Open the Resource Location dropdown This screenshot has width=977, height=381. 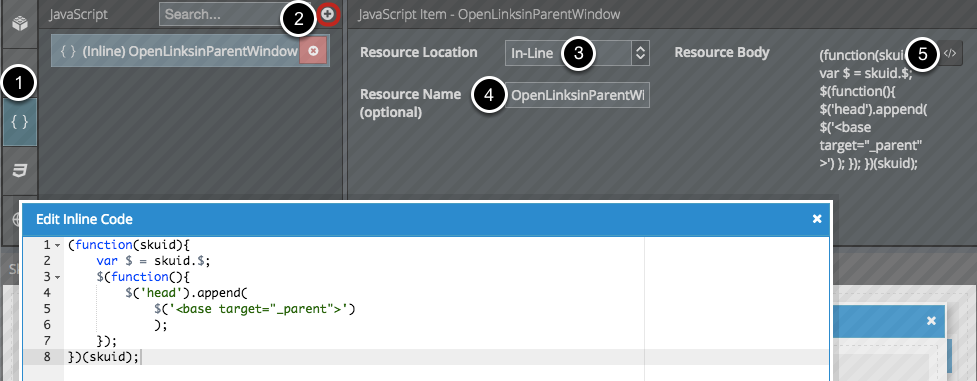(577, 54)
